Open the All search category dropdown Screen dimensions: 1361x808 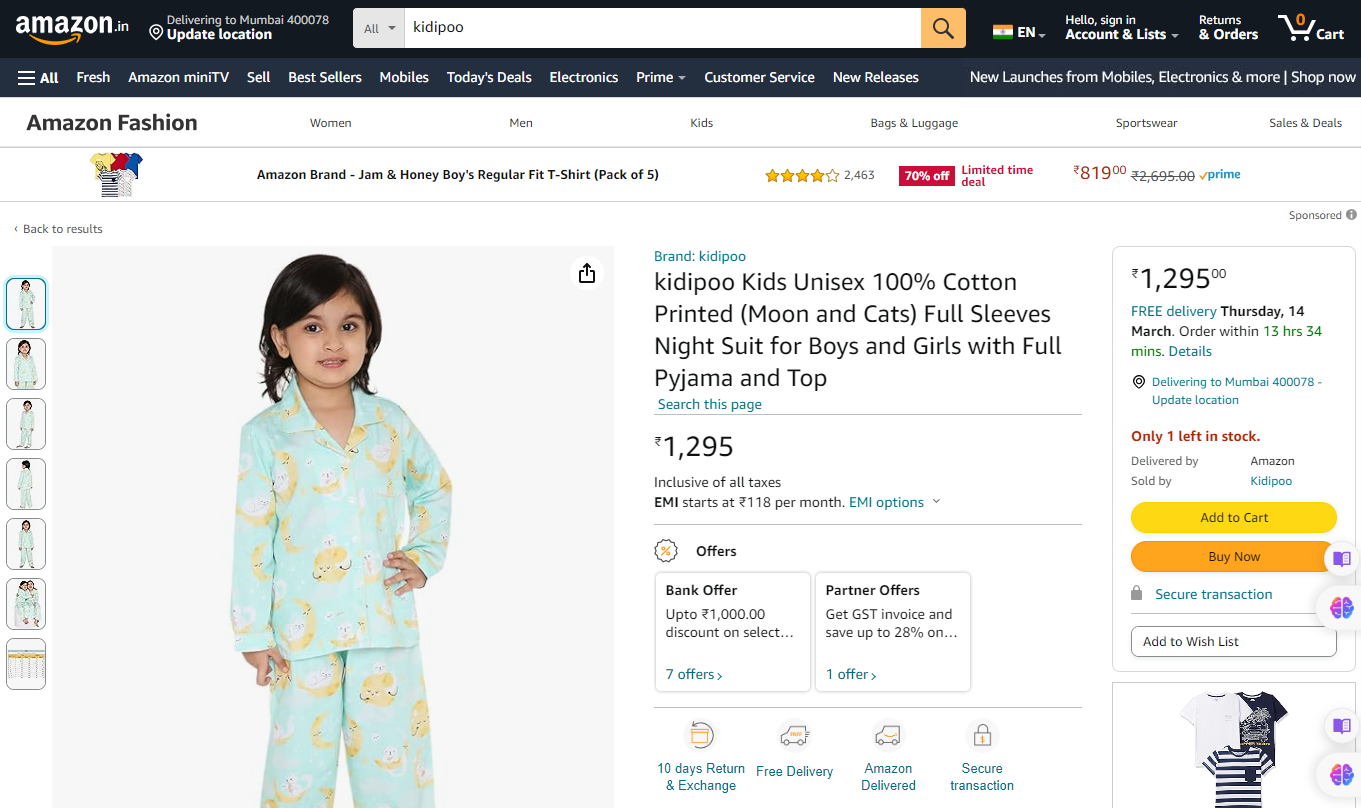click(x=379, y=28)
